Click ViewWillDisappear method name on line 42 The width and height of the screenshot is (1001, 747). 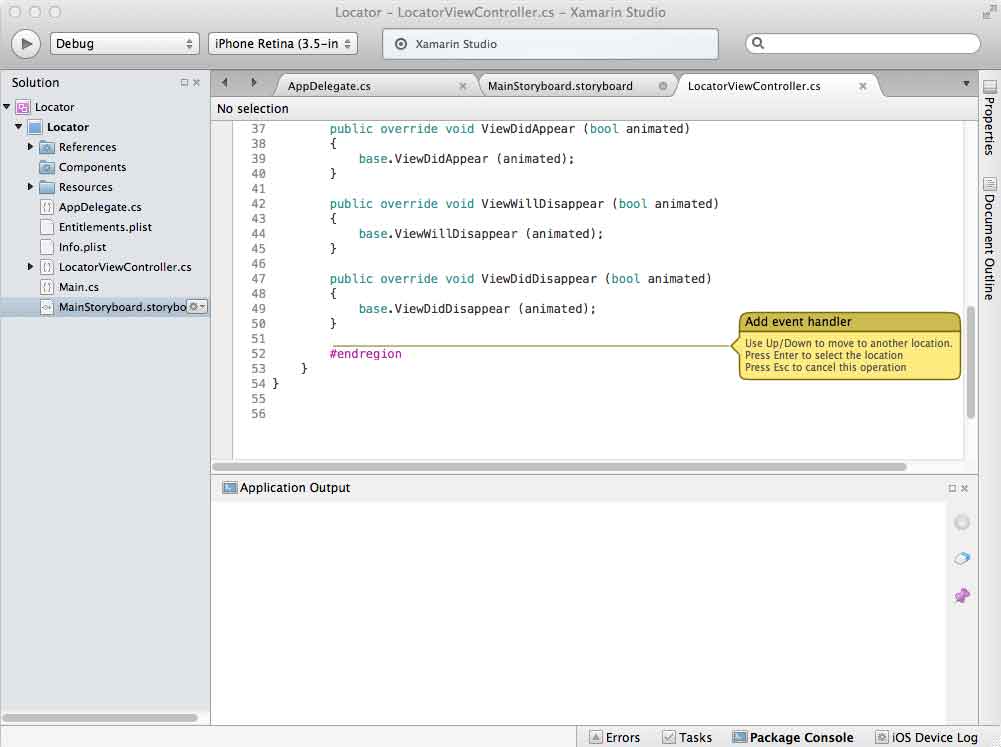point(542,204)
